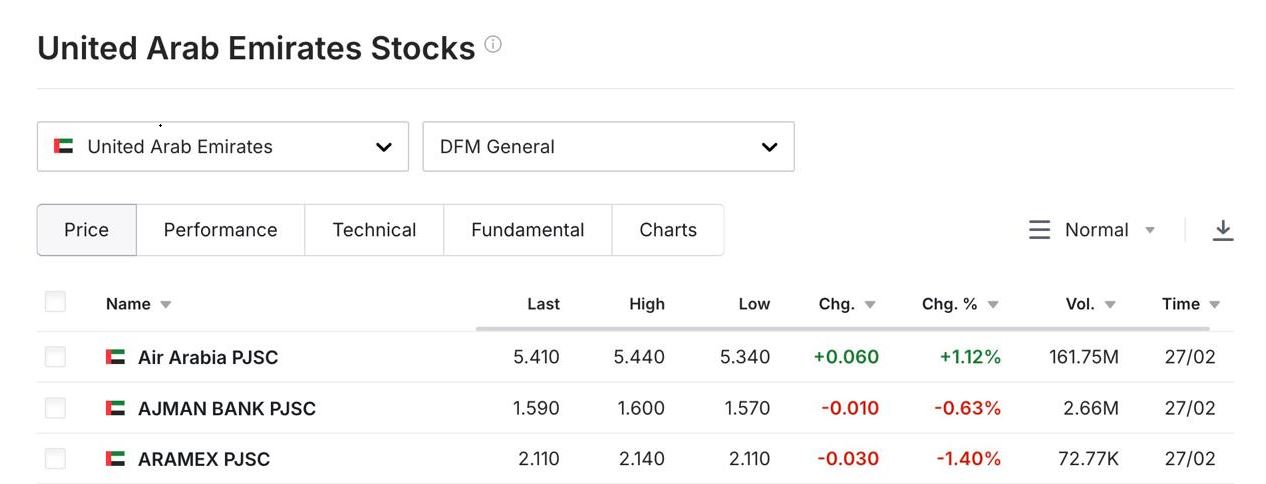Viewport: 1266px width, 484px height.
Task: Click the UAE flag icon beside AJMAN BANK PJSC
Action: 116,408
